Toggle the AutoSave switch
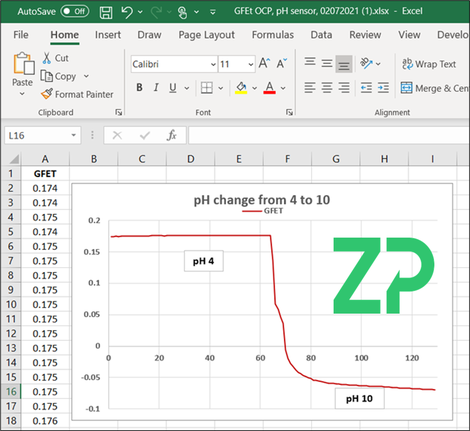The image size is (470, 431). coord(75,11)
